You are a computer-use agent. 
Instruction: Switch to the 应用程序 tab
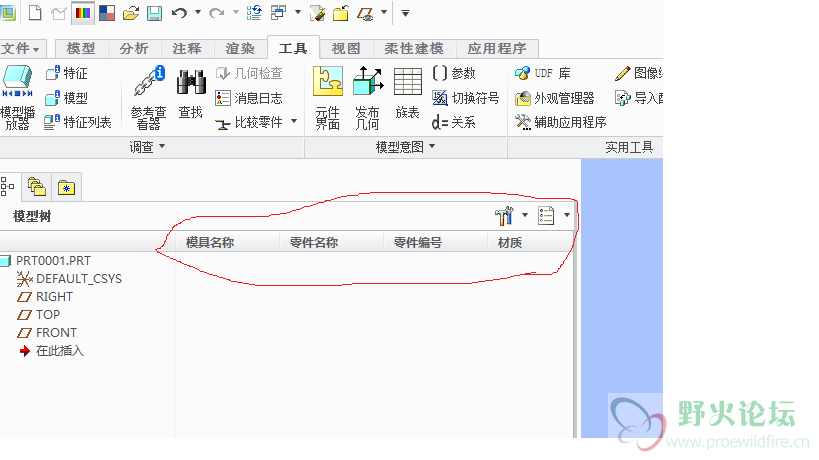(497, 49)
